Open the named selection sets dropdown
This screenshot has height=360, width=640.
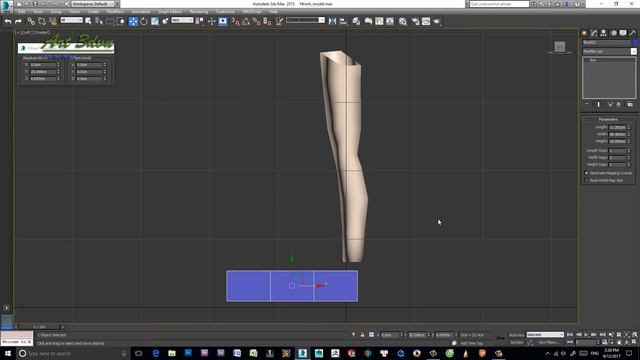(x=305, y=20)
